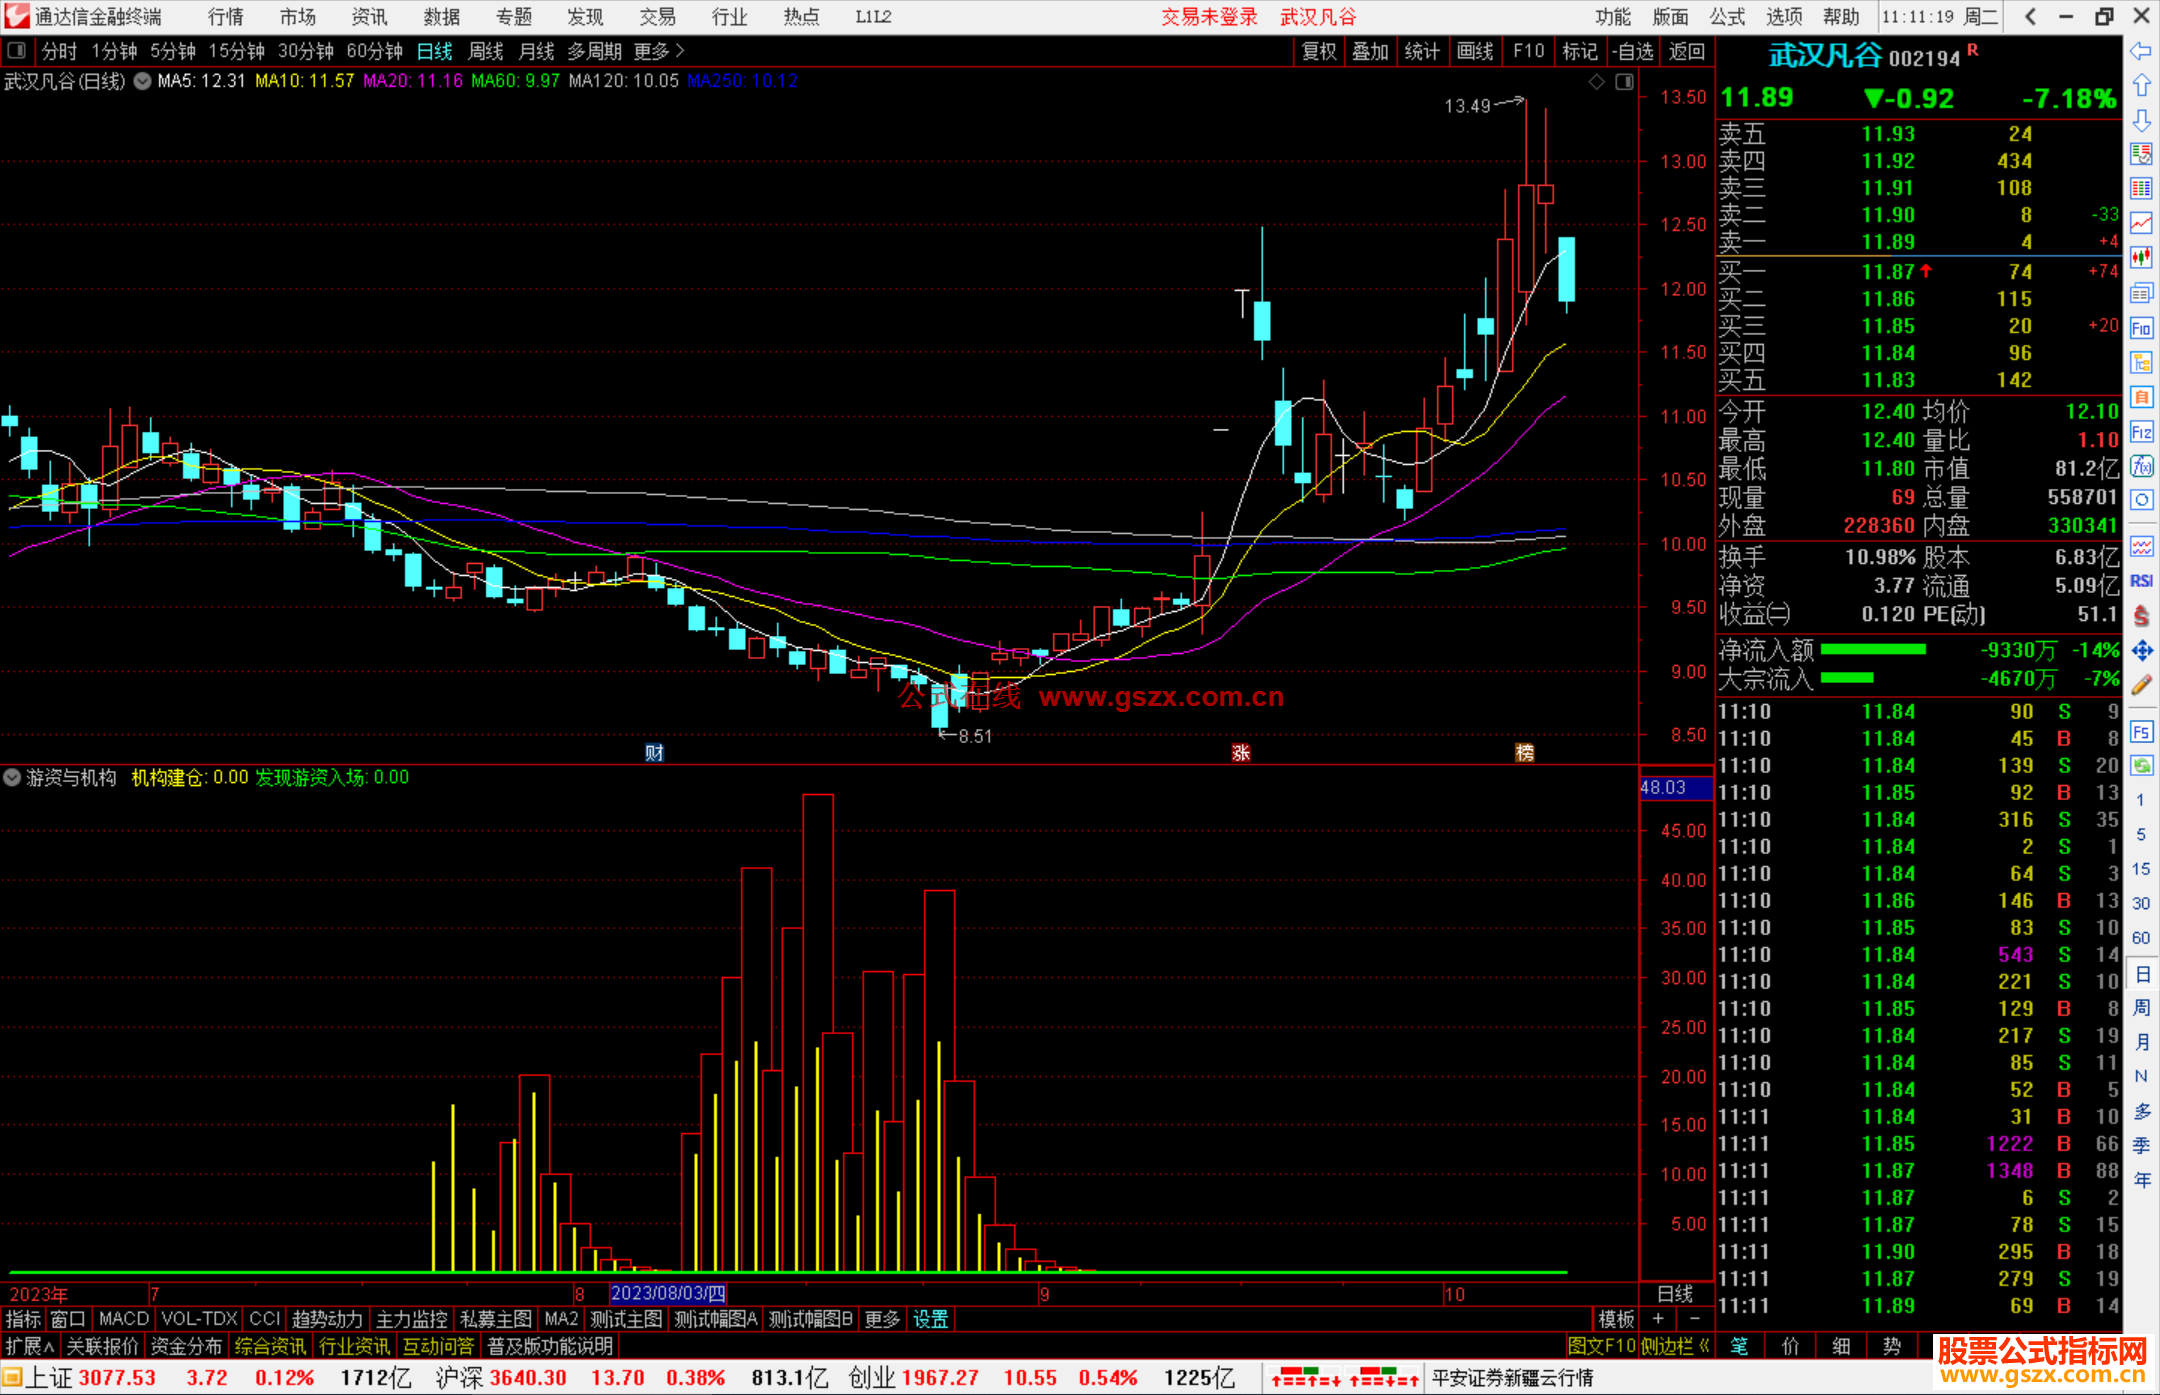Click the blue four-way move arrows icon
Viewport: 2160px width, 1395px height.
pyautogui.click(x=2141, y=651)
